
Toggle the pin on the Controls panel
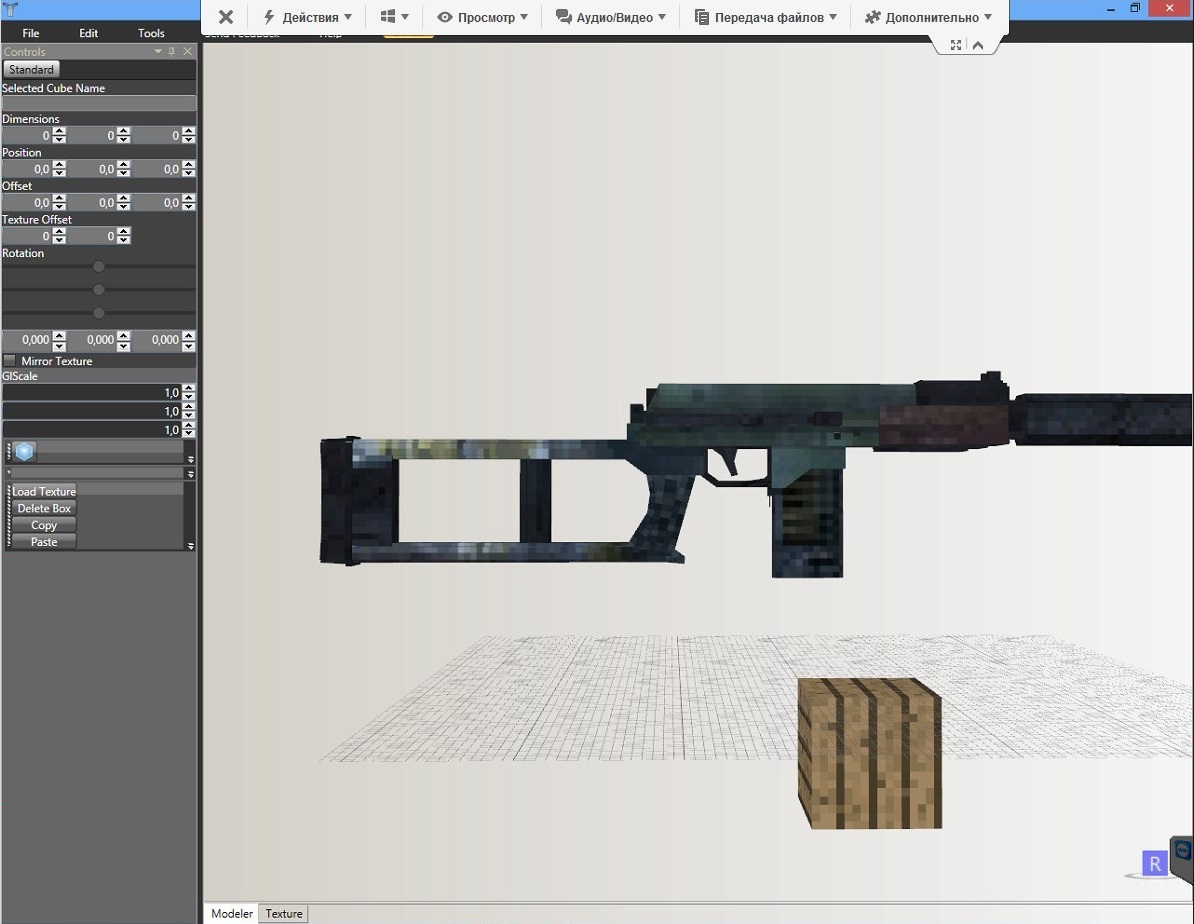[172, 51]
